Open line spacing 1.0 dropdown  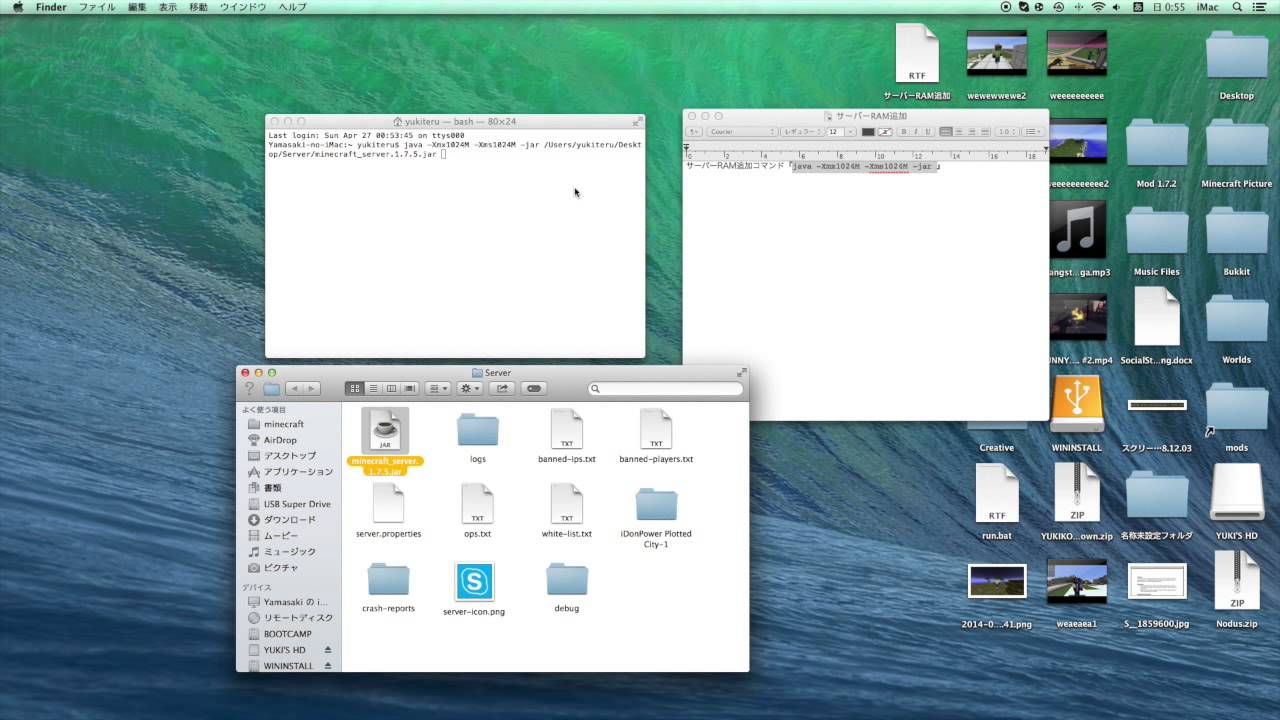coord(1005,132)
